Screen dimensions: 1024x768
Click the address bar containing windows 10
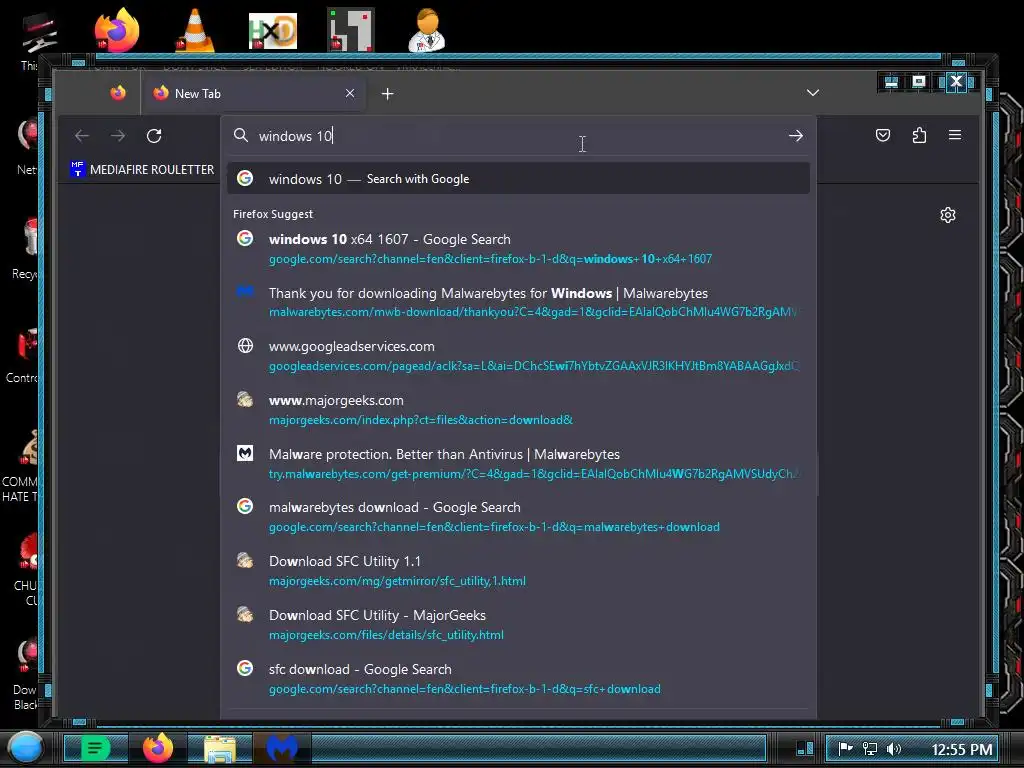coord(519,136)
